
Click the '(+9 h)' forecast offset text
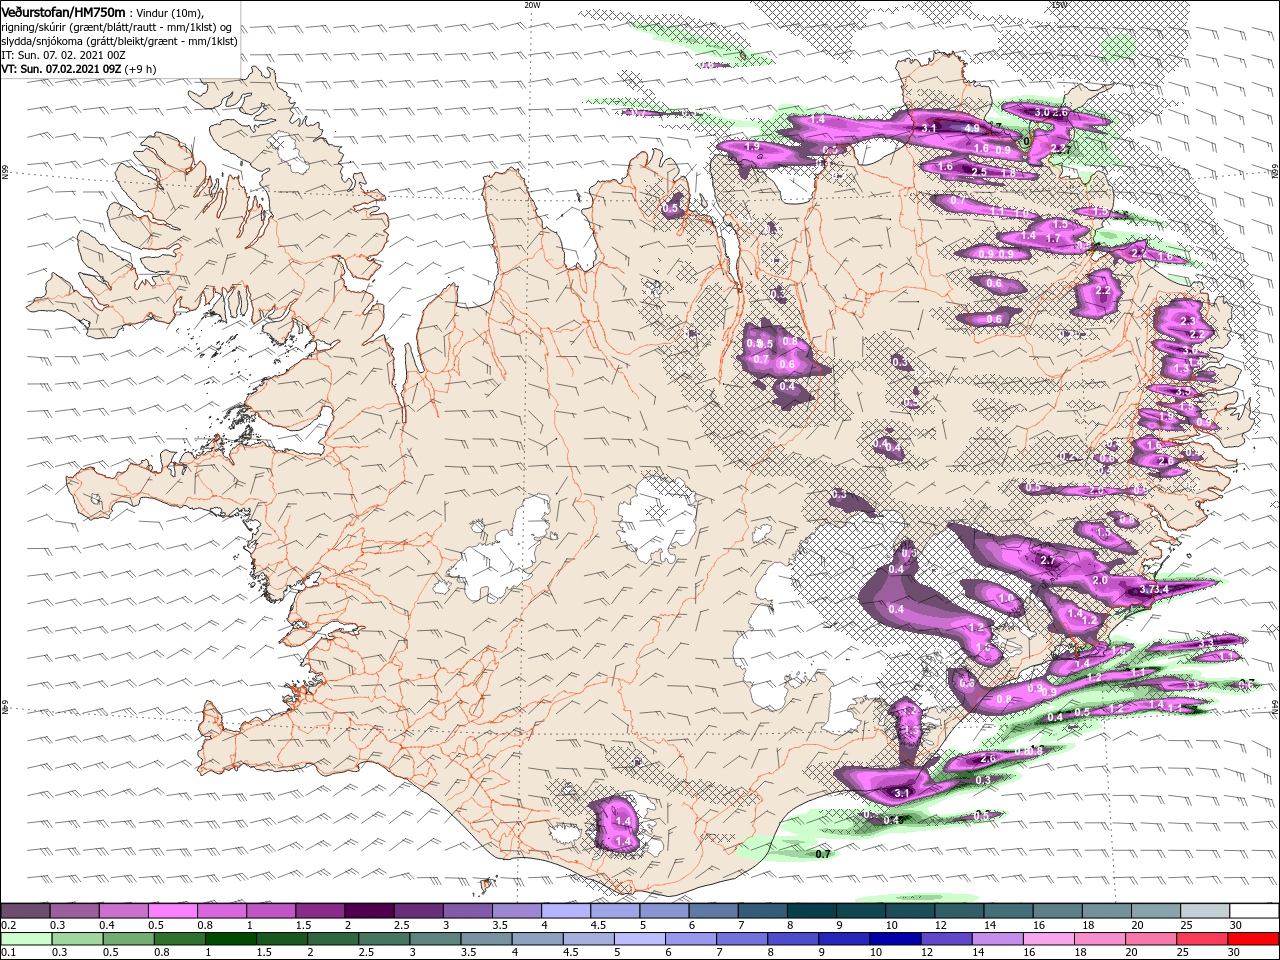140,69
